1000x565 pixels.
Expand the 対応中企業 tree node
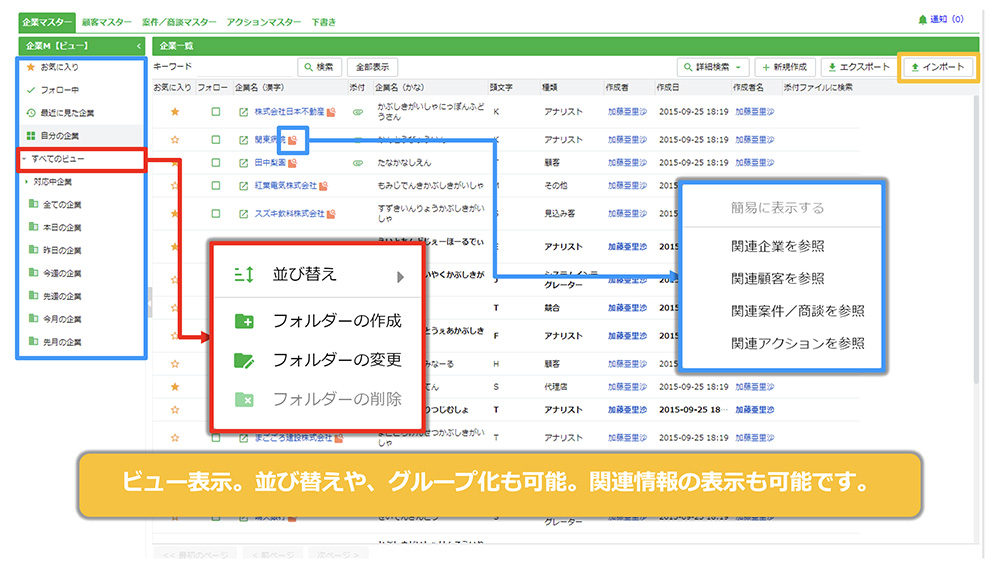pyautogui.click(x=27, y=182)
